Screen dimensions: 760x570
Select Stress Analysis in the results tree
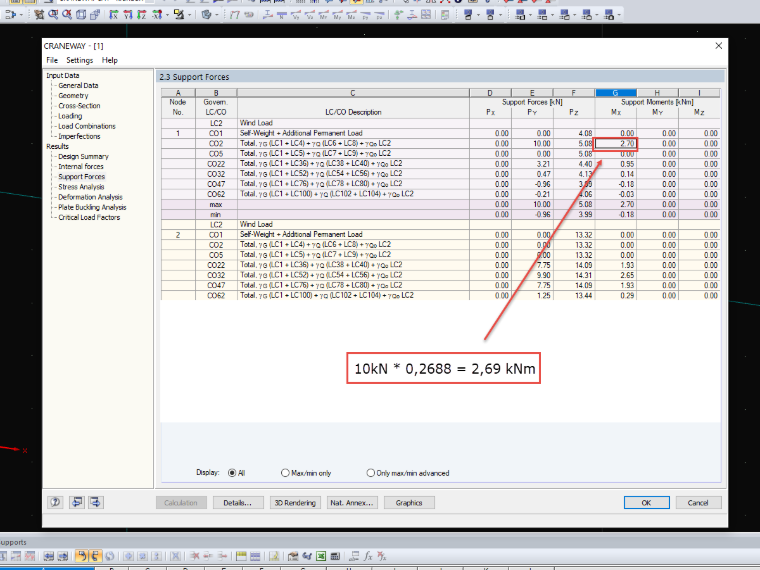pyautogui.click(x=81, y=187)
